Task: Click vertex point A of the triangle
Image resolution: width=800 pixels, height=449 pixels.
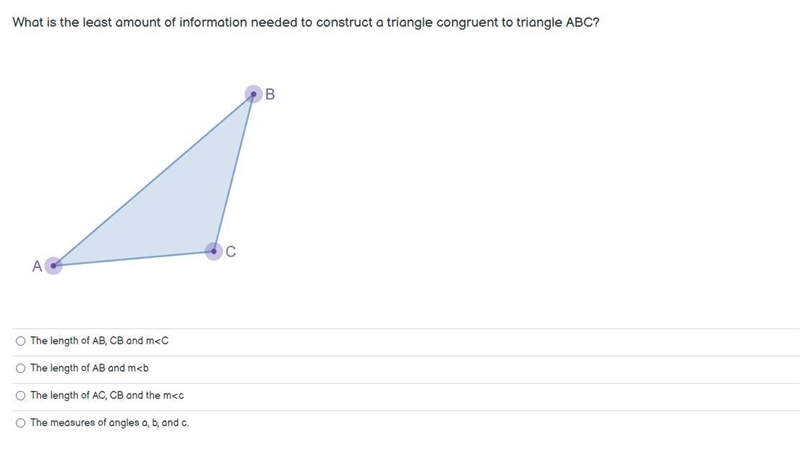Action: pos(54,265)
